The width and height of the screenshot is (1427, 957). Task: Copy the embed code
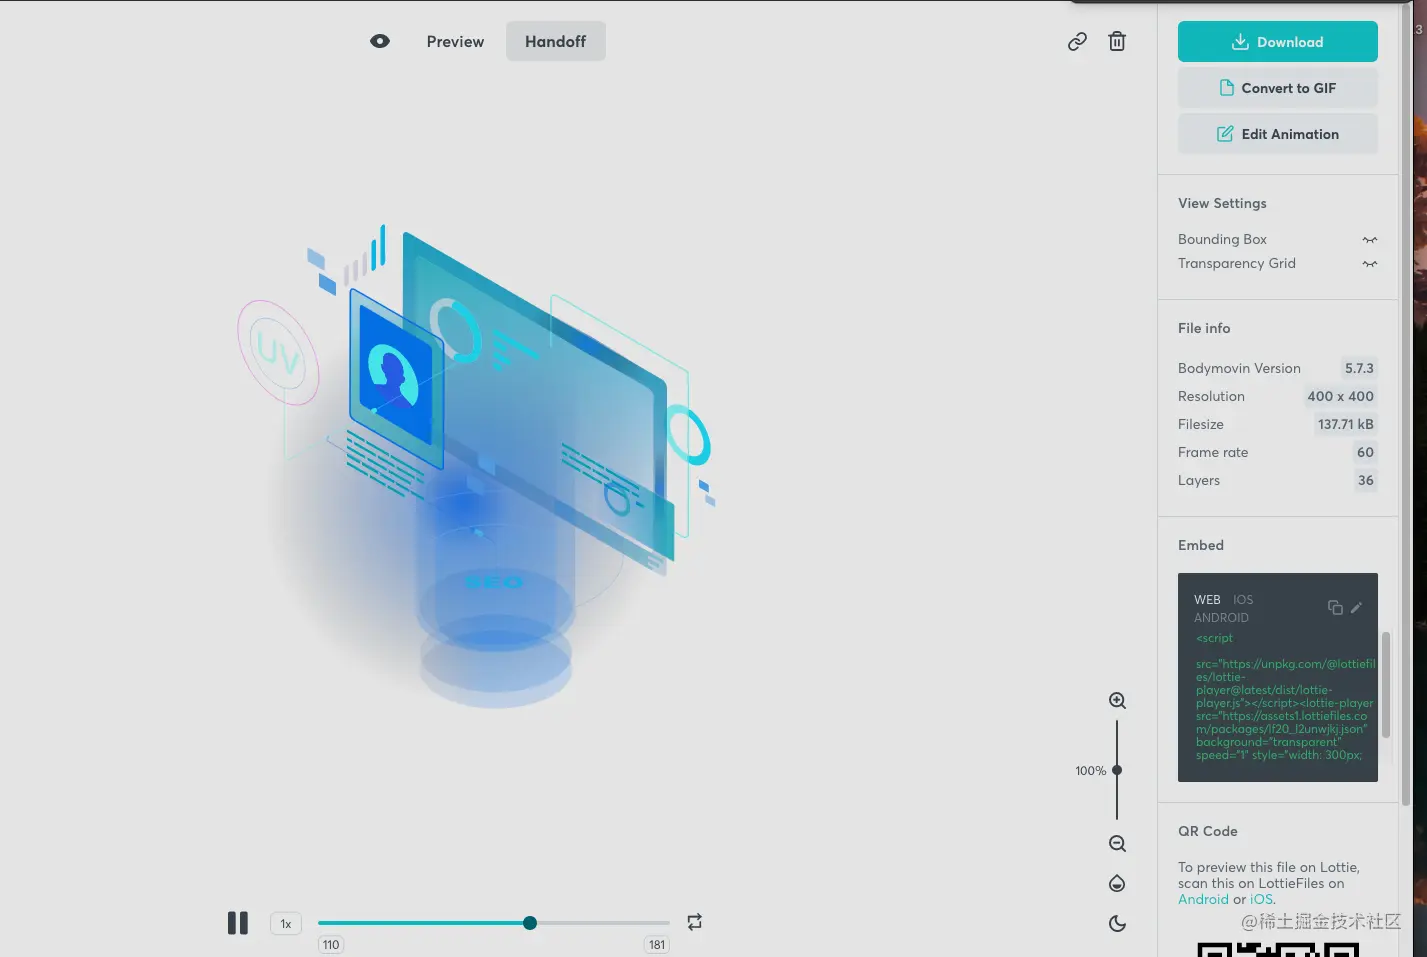click(1335, 607)
